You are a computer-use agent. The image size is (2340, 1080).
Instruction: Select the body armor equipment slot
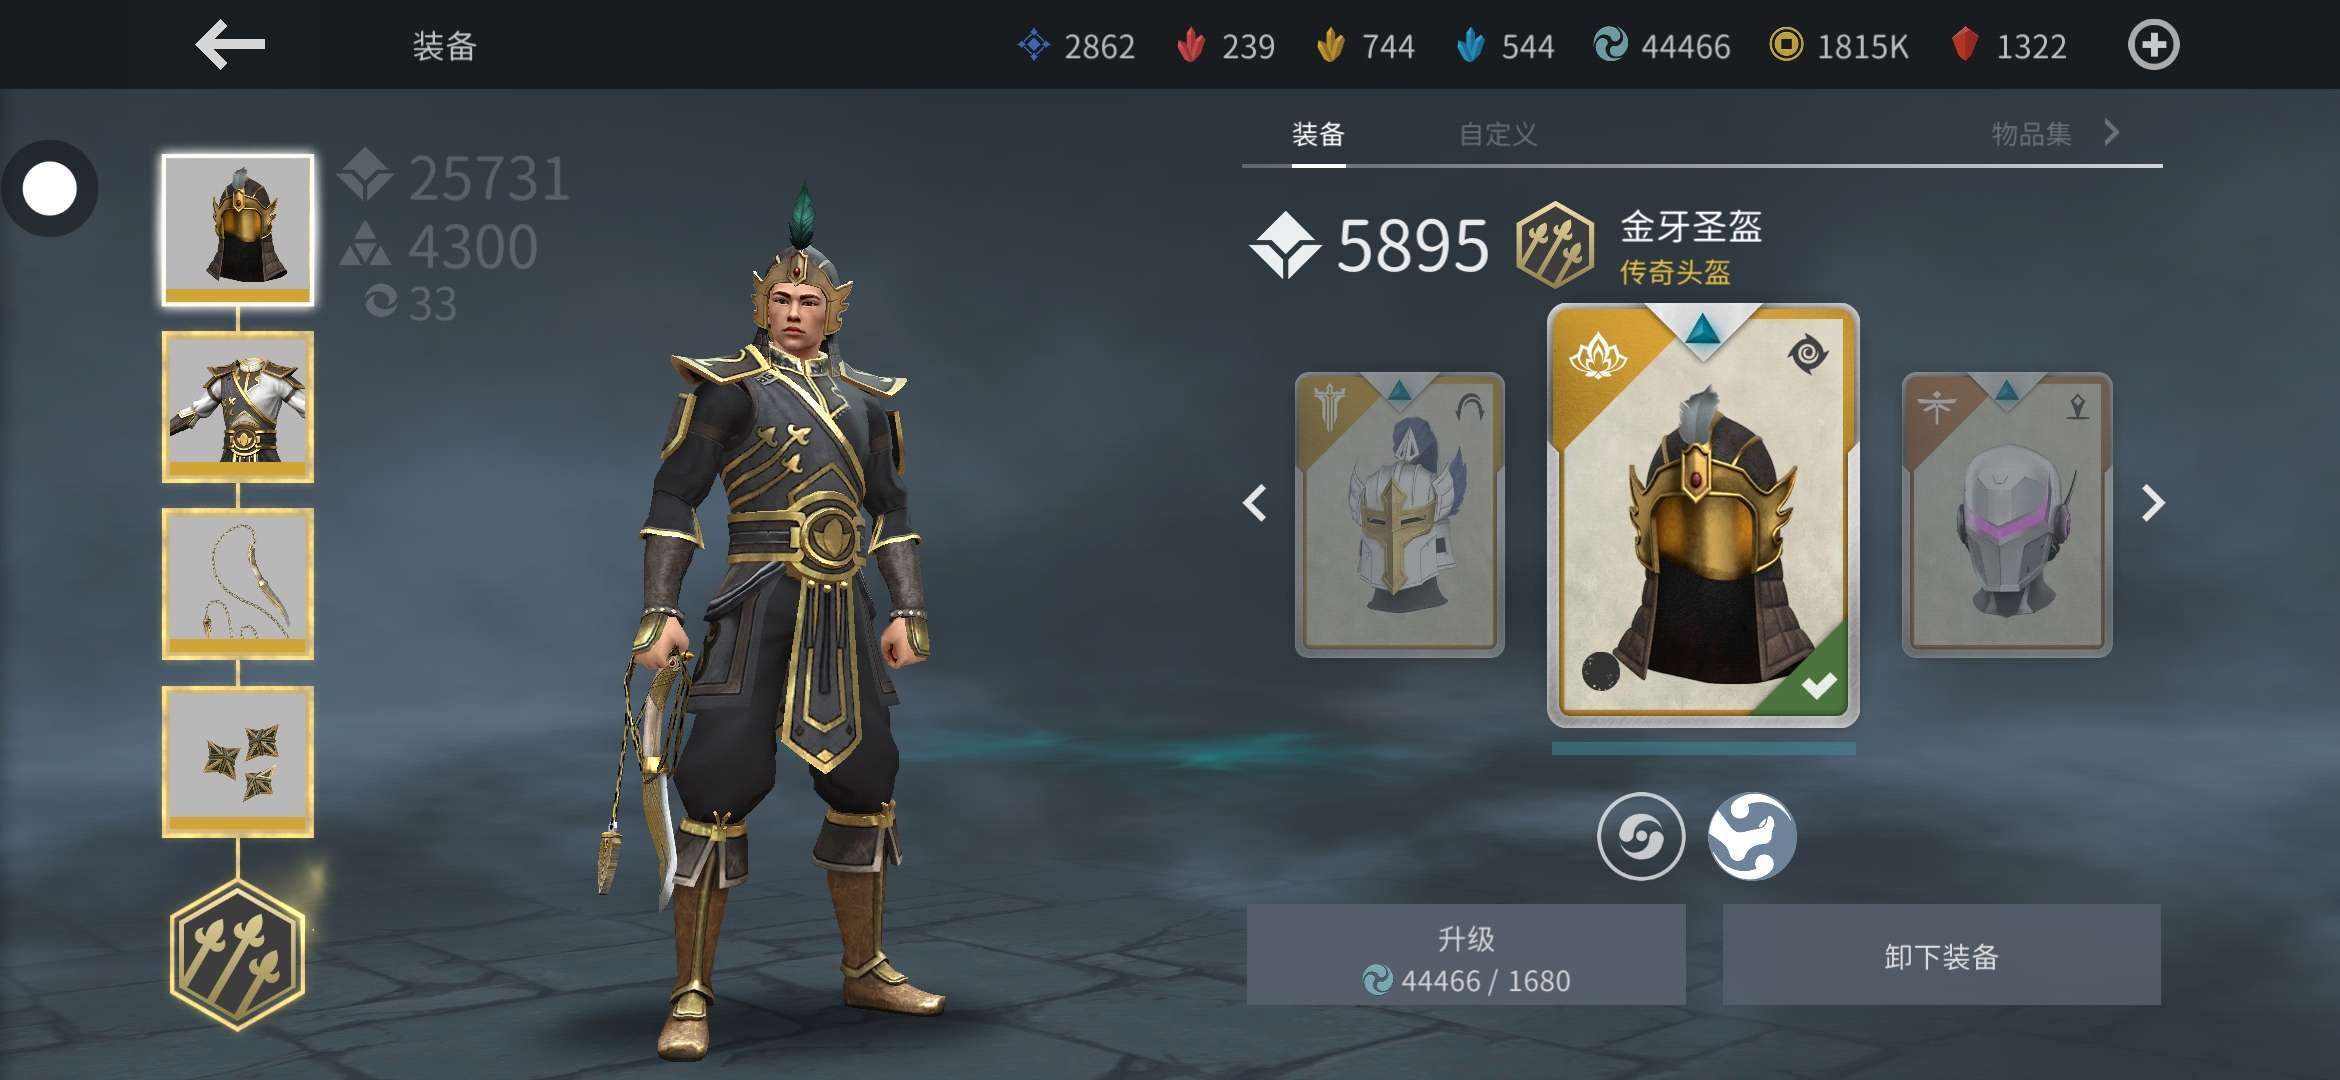[238, 407]
